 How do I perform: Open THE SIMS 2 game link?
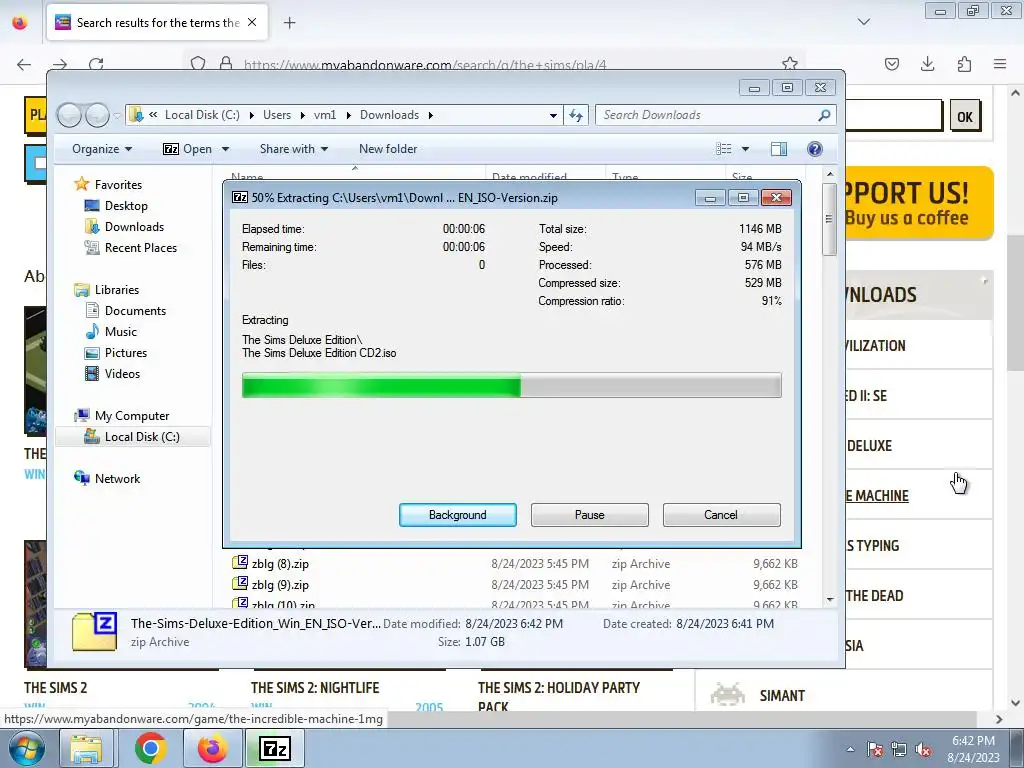56,688
